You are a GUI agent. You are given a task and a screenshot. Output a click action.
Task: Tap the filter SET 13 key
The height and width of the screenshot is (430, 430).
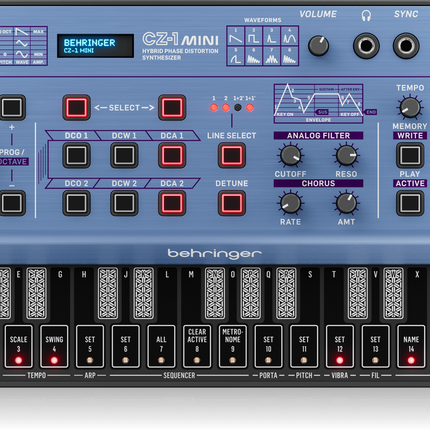coord(375,347)
